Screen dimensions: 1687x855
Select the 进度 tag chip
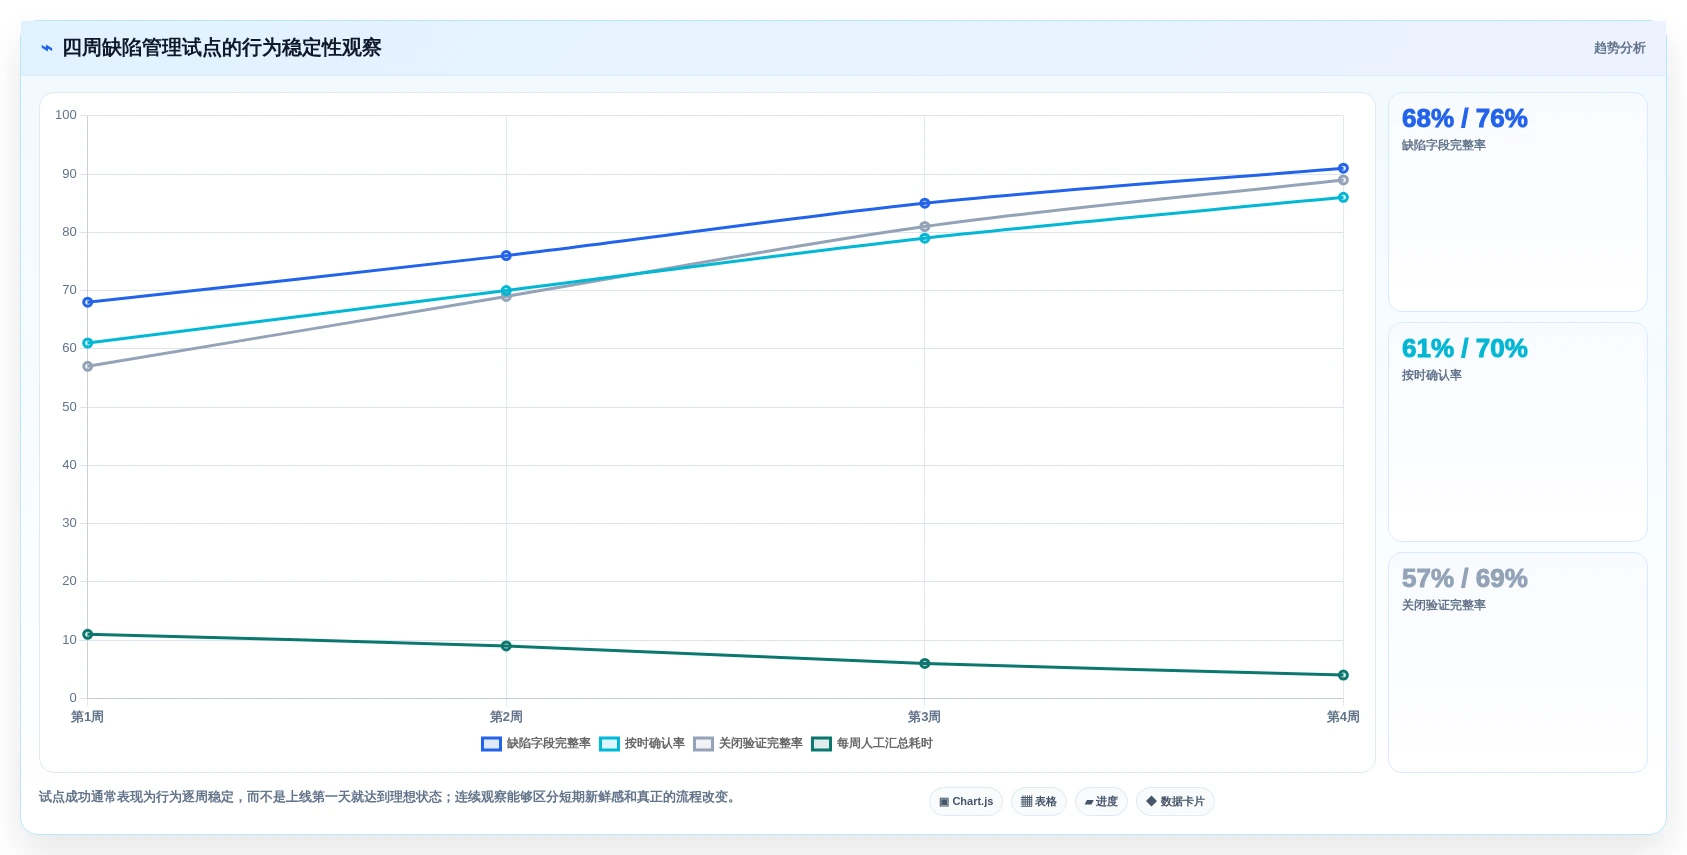1101,802
